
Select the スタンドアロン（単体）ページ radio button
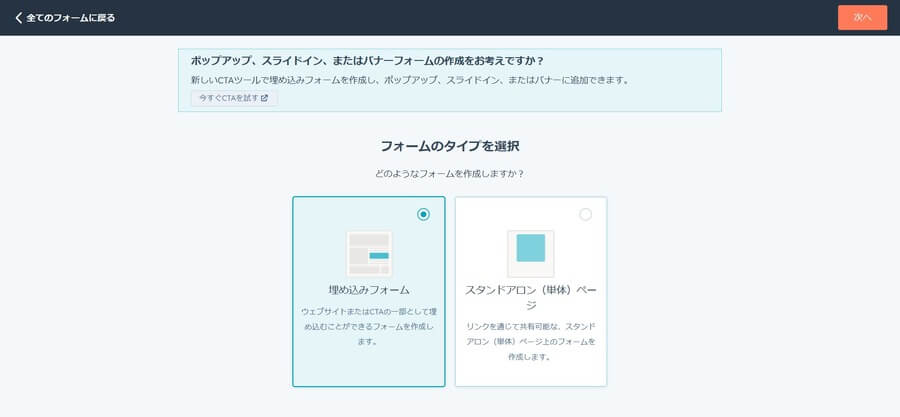click(585, 215)
